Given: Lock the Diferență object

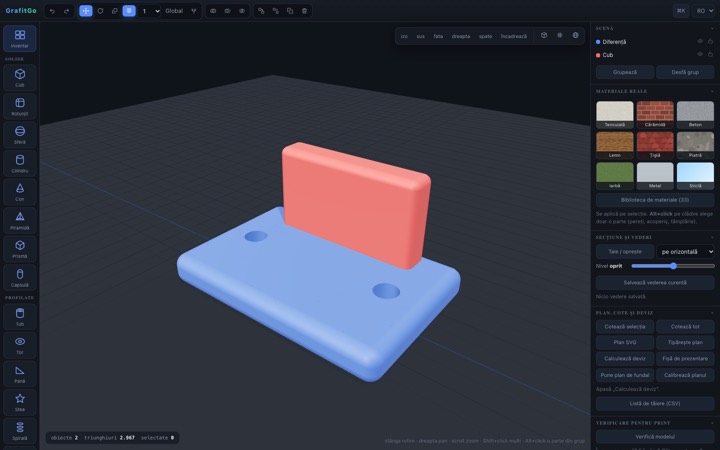Looking at the screenshot, I should pos(710,41).
